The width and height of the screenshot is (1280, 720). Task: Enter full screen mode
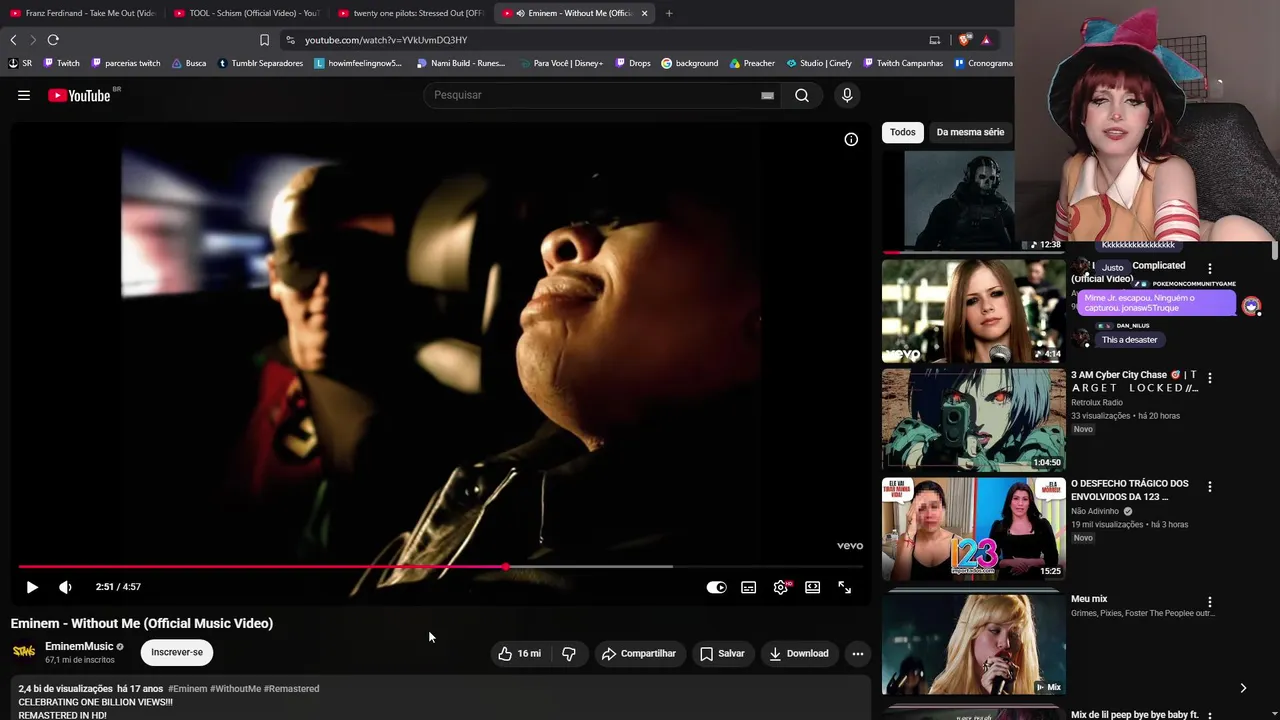(x=845, y=587)
